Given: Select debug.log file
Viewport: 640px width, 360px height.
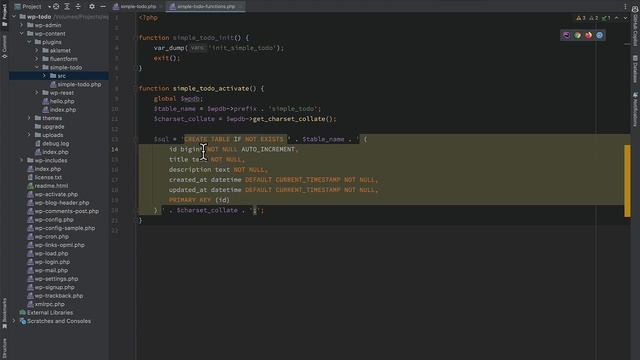Looking at the screenshot, I should pyautogui.click(x=56, y=144).
